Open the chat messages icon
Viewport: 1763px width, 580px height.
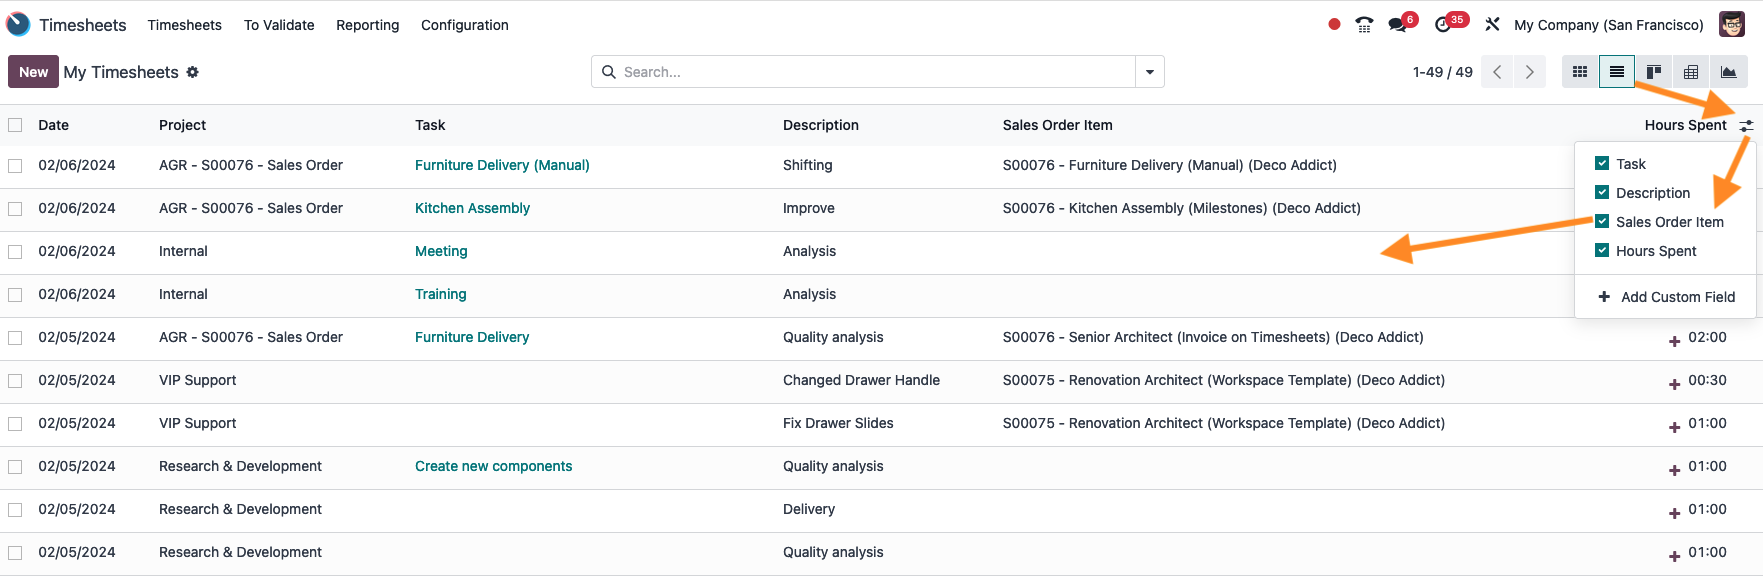tap(1398, 25)
